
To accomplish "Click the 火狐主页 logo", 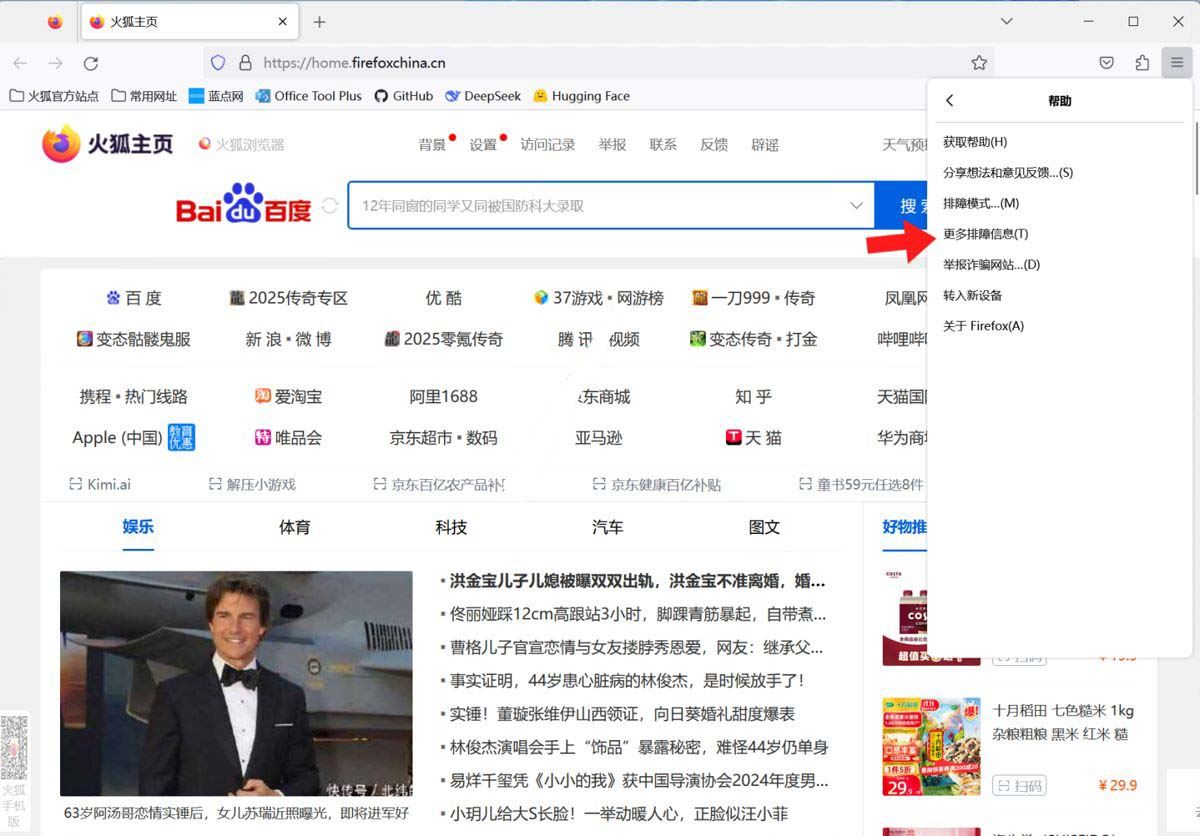I will point(107,144).
